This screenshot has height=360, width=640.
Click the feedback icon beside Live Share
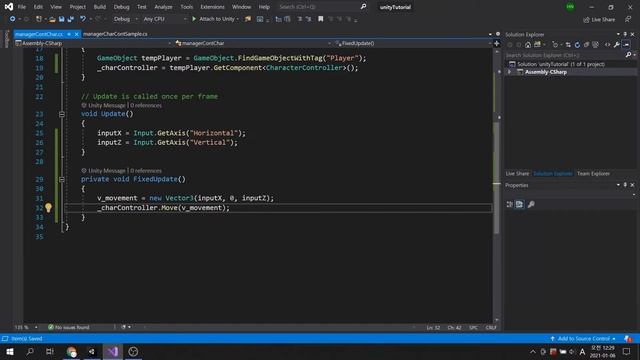(628, 19)
